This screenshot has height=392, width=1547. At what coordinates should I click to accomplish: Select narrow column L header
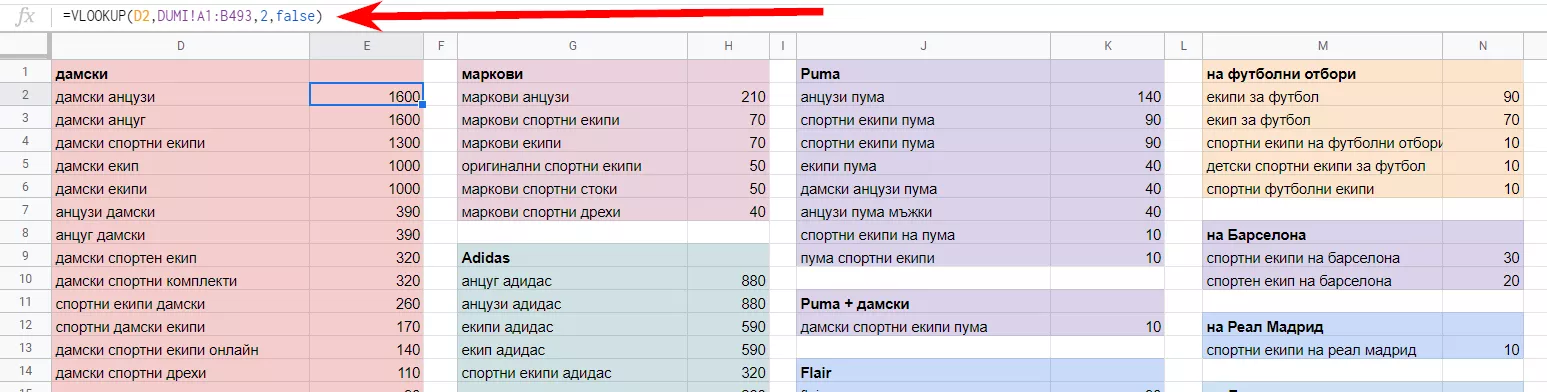point(1183,45)
